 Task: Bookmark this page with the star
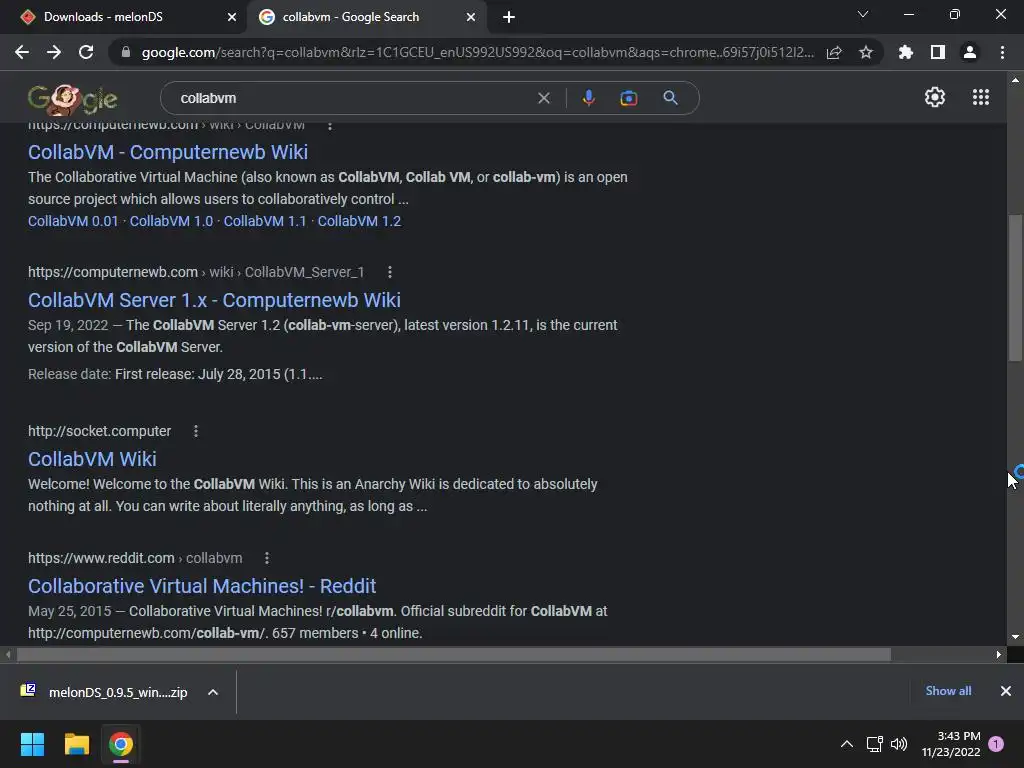click(x=866, y=52)
